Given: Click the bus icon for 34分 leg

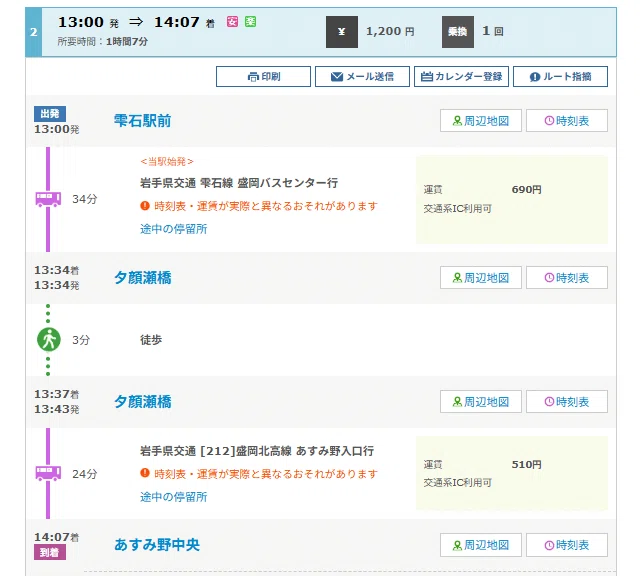Looking at the screenshot, I should tap(48, 199).
